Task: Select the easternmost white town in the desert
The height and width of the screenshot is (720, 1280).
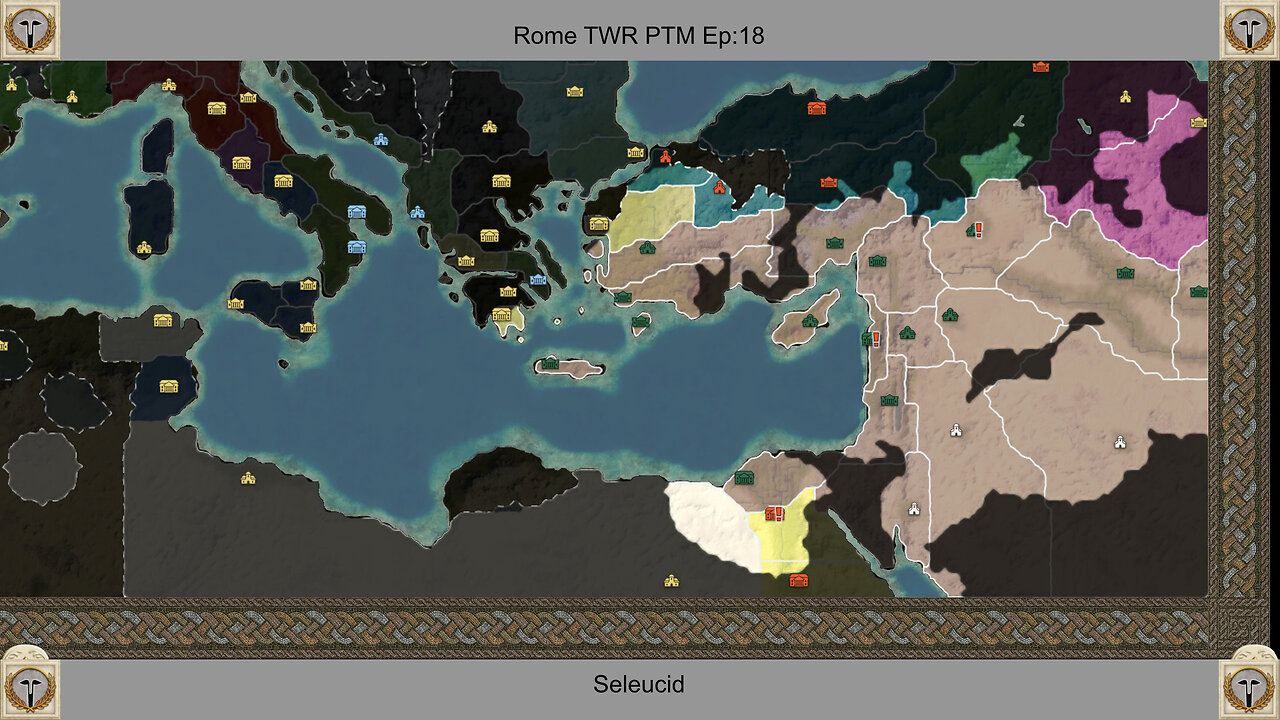Action: point(1120,441)
